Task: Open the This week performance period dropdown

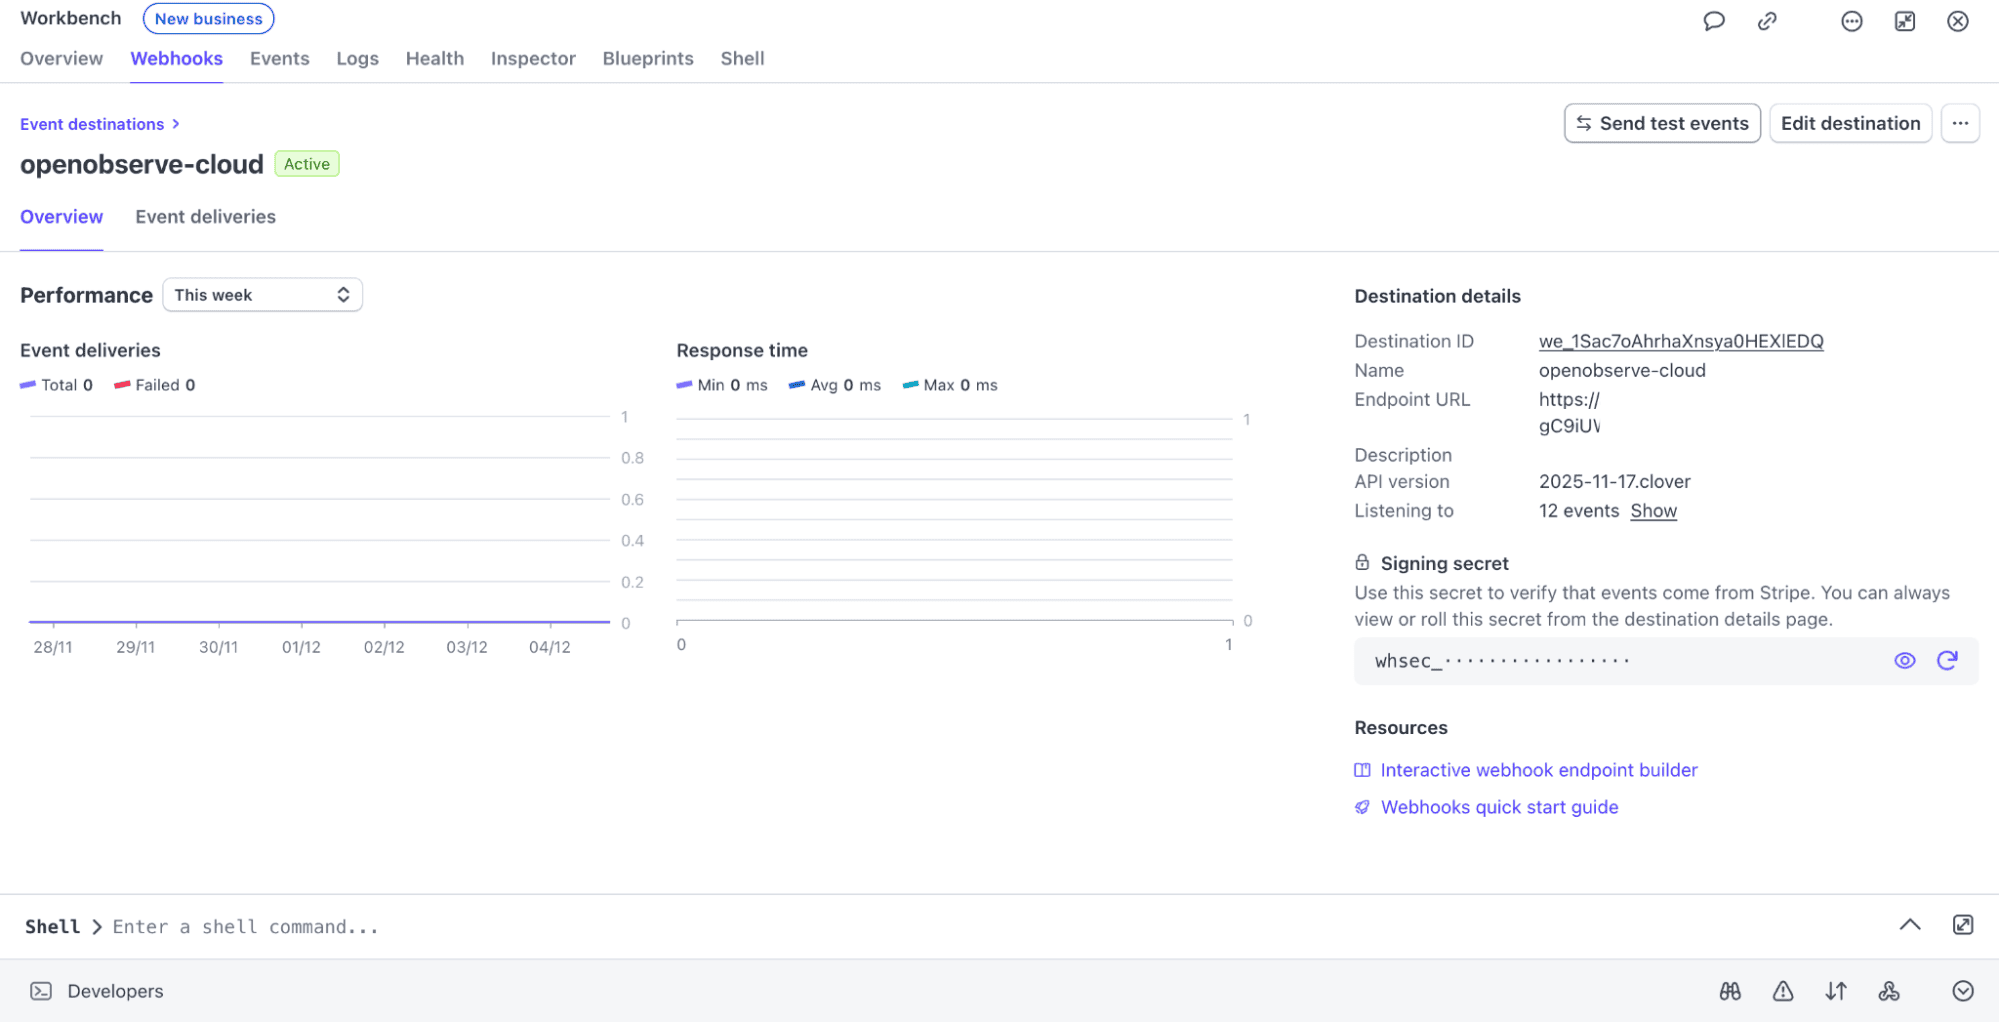Action: pos(262,294)
